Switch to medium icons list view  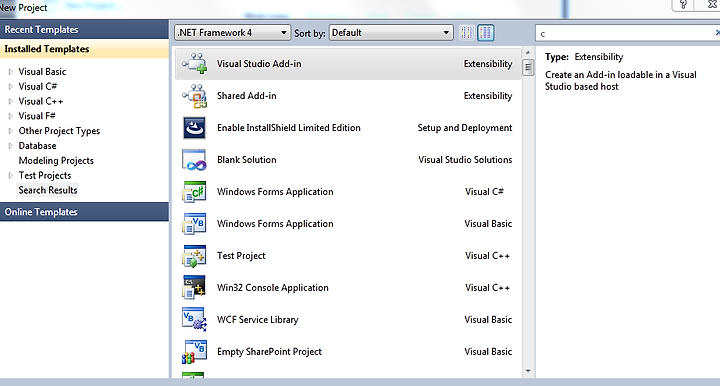(486, 33)
